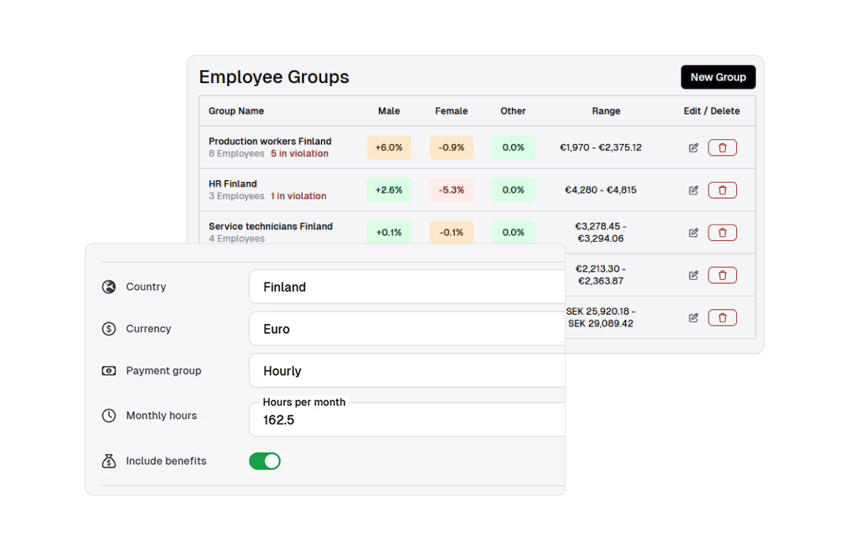Click the dollar coin icon beside Currency
The image size is (850, 551).
click(x=109, y=329)
